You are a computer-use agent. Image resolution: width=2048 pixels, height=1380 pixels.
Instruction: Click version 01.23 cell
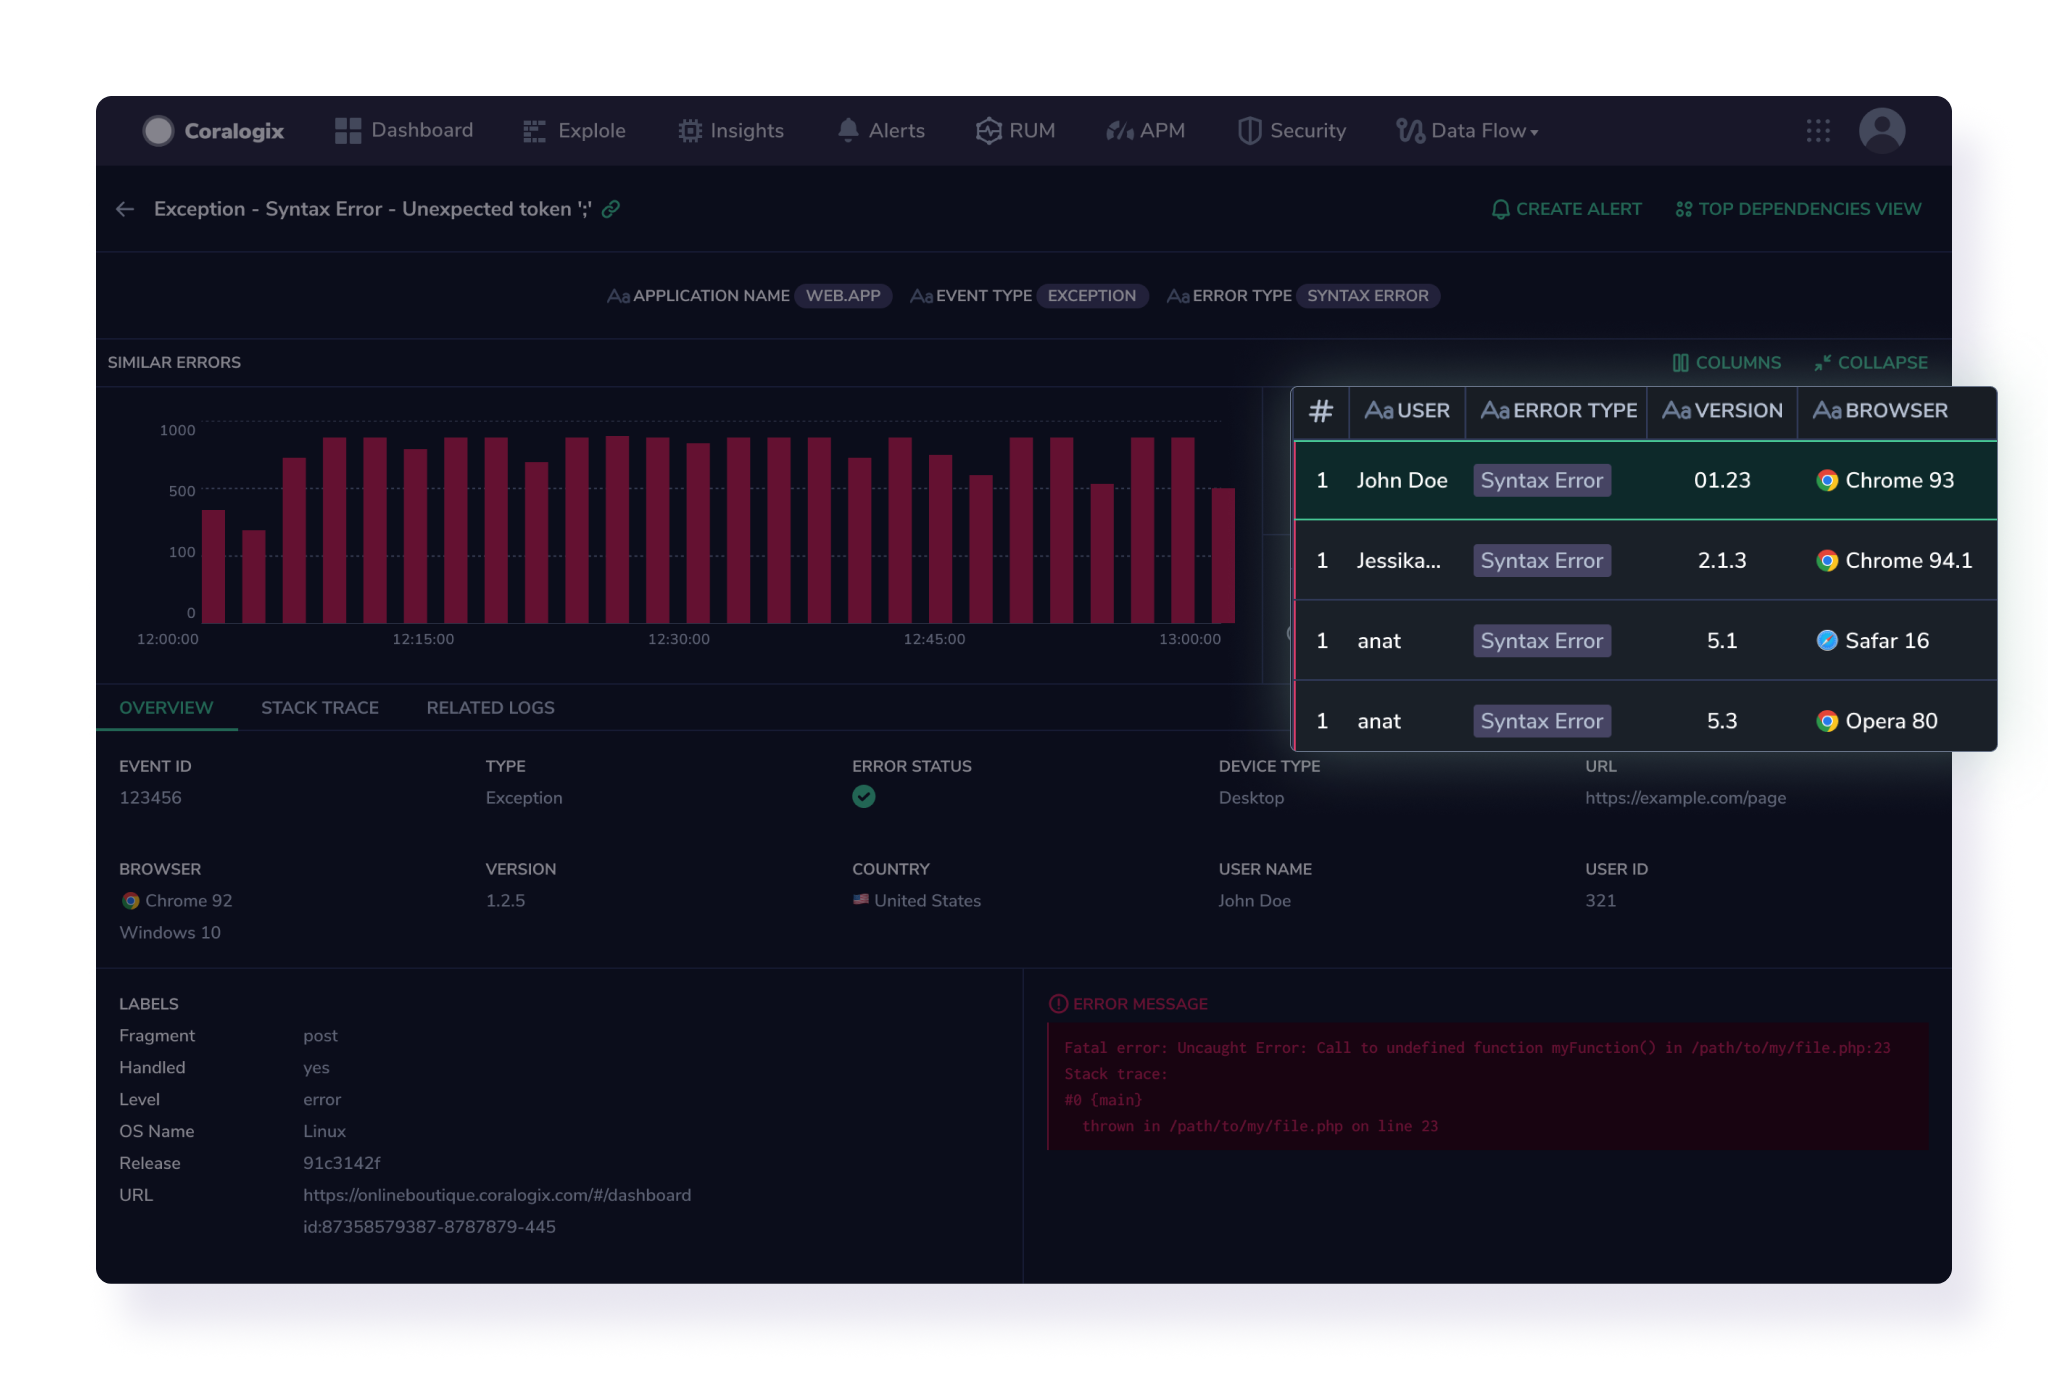tap(1722, 481)
